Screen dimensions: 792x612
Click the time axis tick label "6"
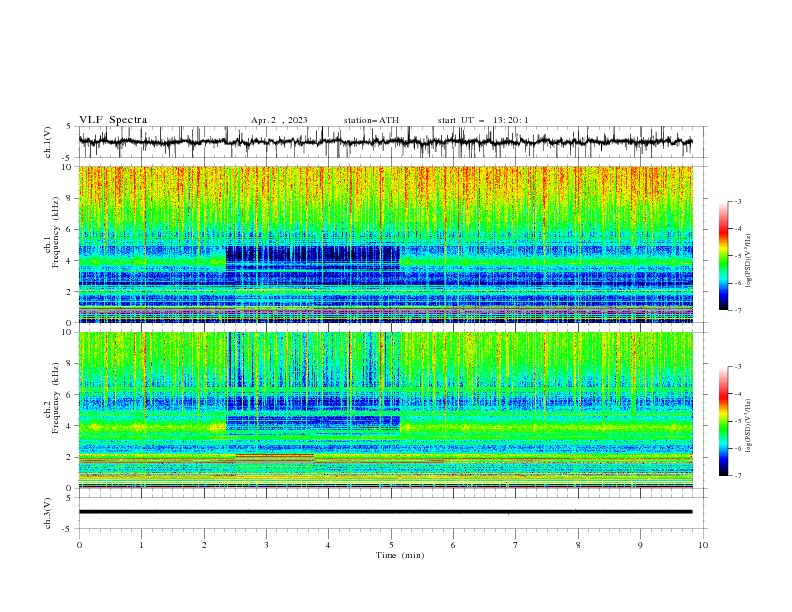[453, 545]
